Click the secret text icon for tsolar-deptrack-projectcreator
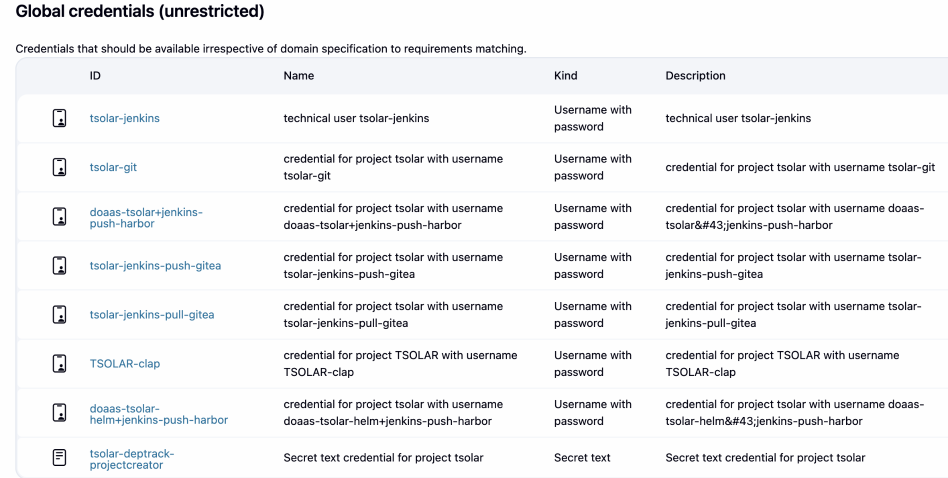Screen dimensions: 948x478 tap(59, 458)
